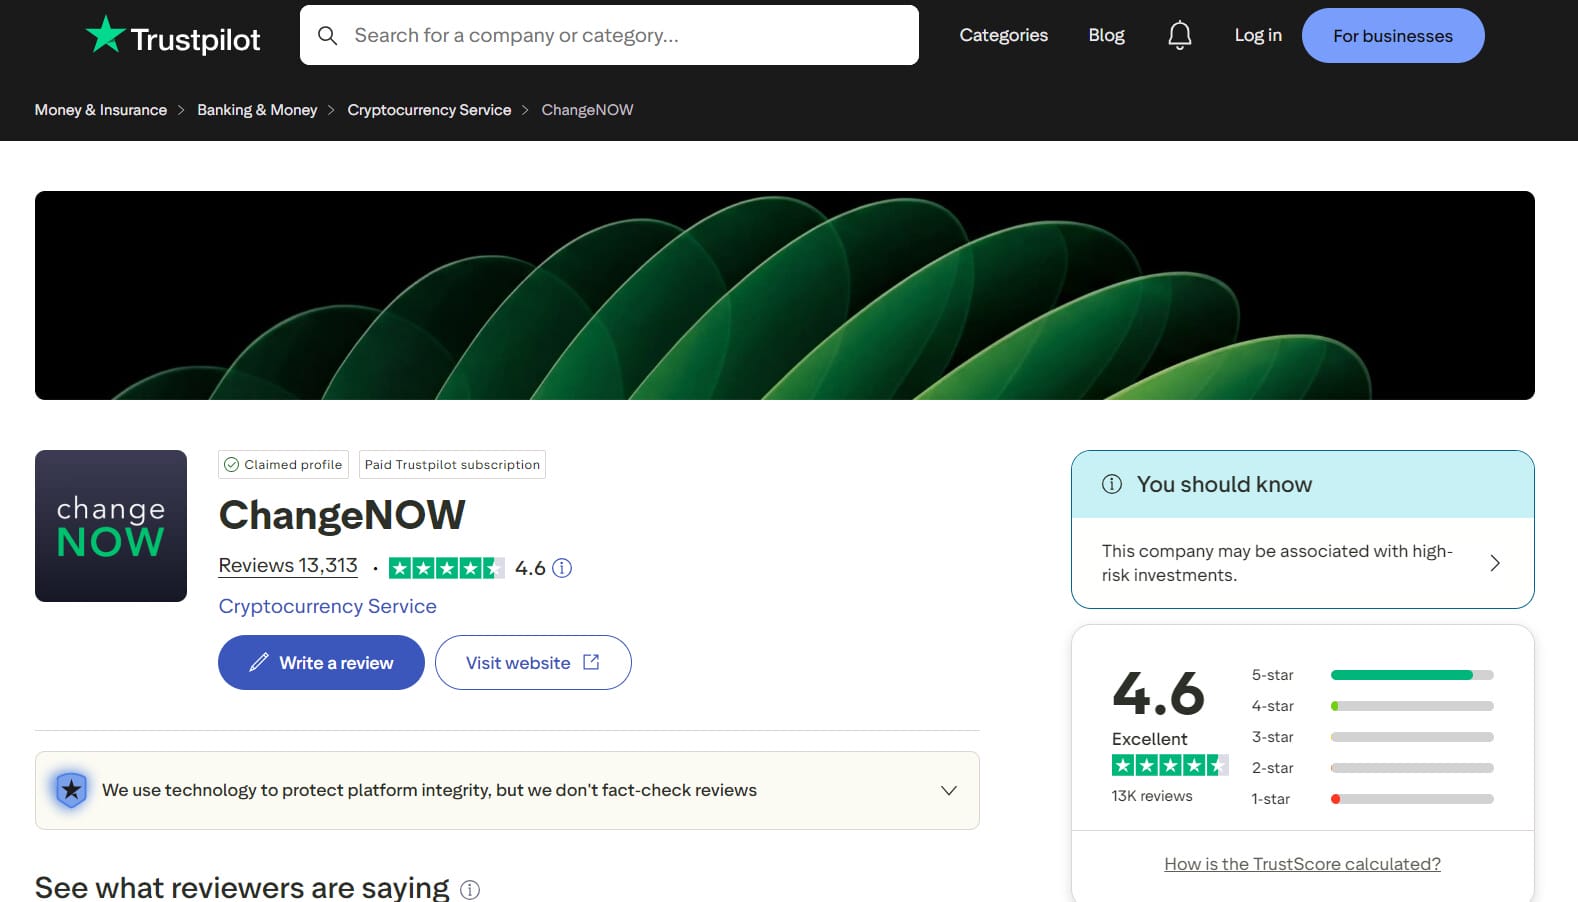Click the 'Excellent' rating label

(1149, 739)
